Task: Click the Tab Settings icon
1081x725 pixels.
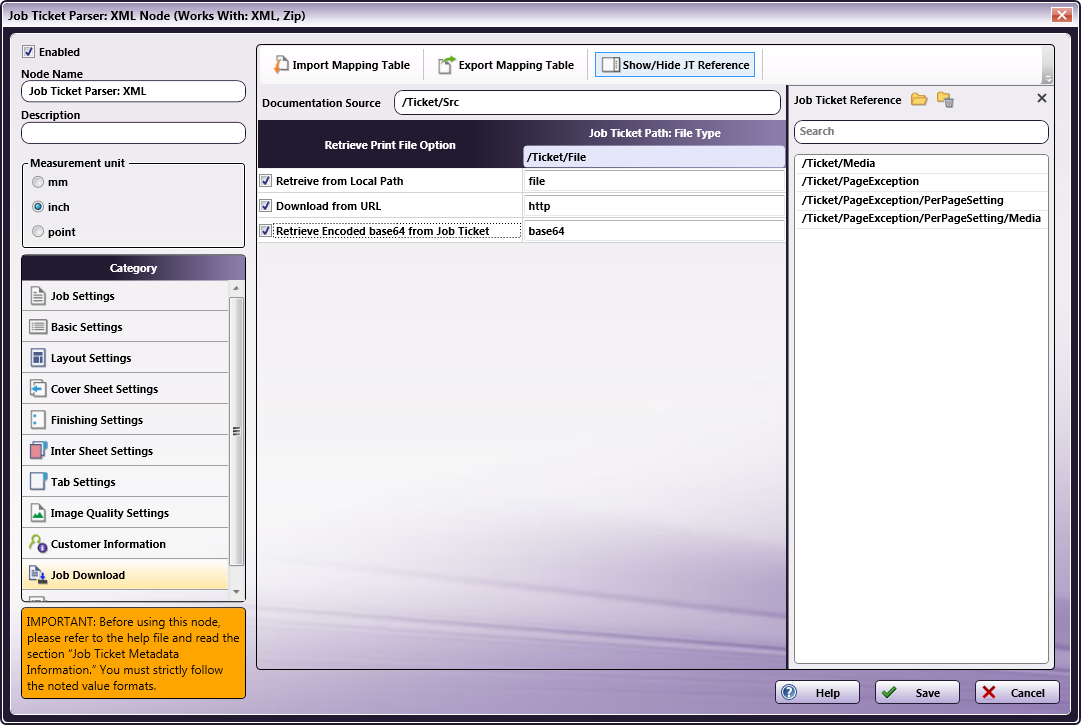Action: pyautogui.click(x=38, y=481)
